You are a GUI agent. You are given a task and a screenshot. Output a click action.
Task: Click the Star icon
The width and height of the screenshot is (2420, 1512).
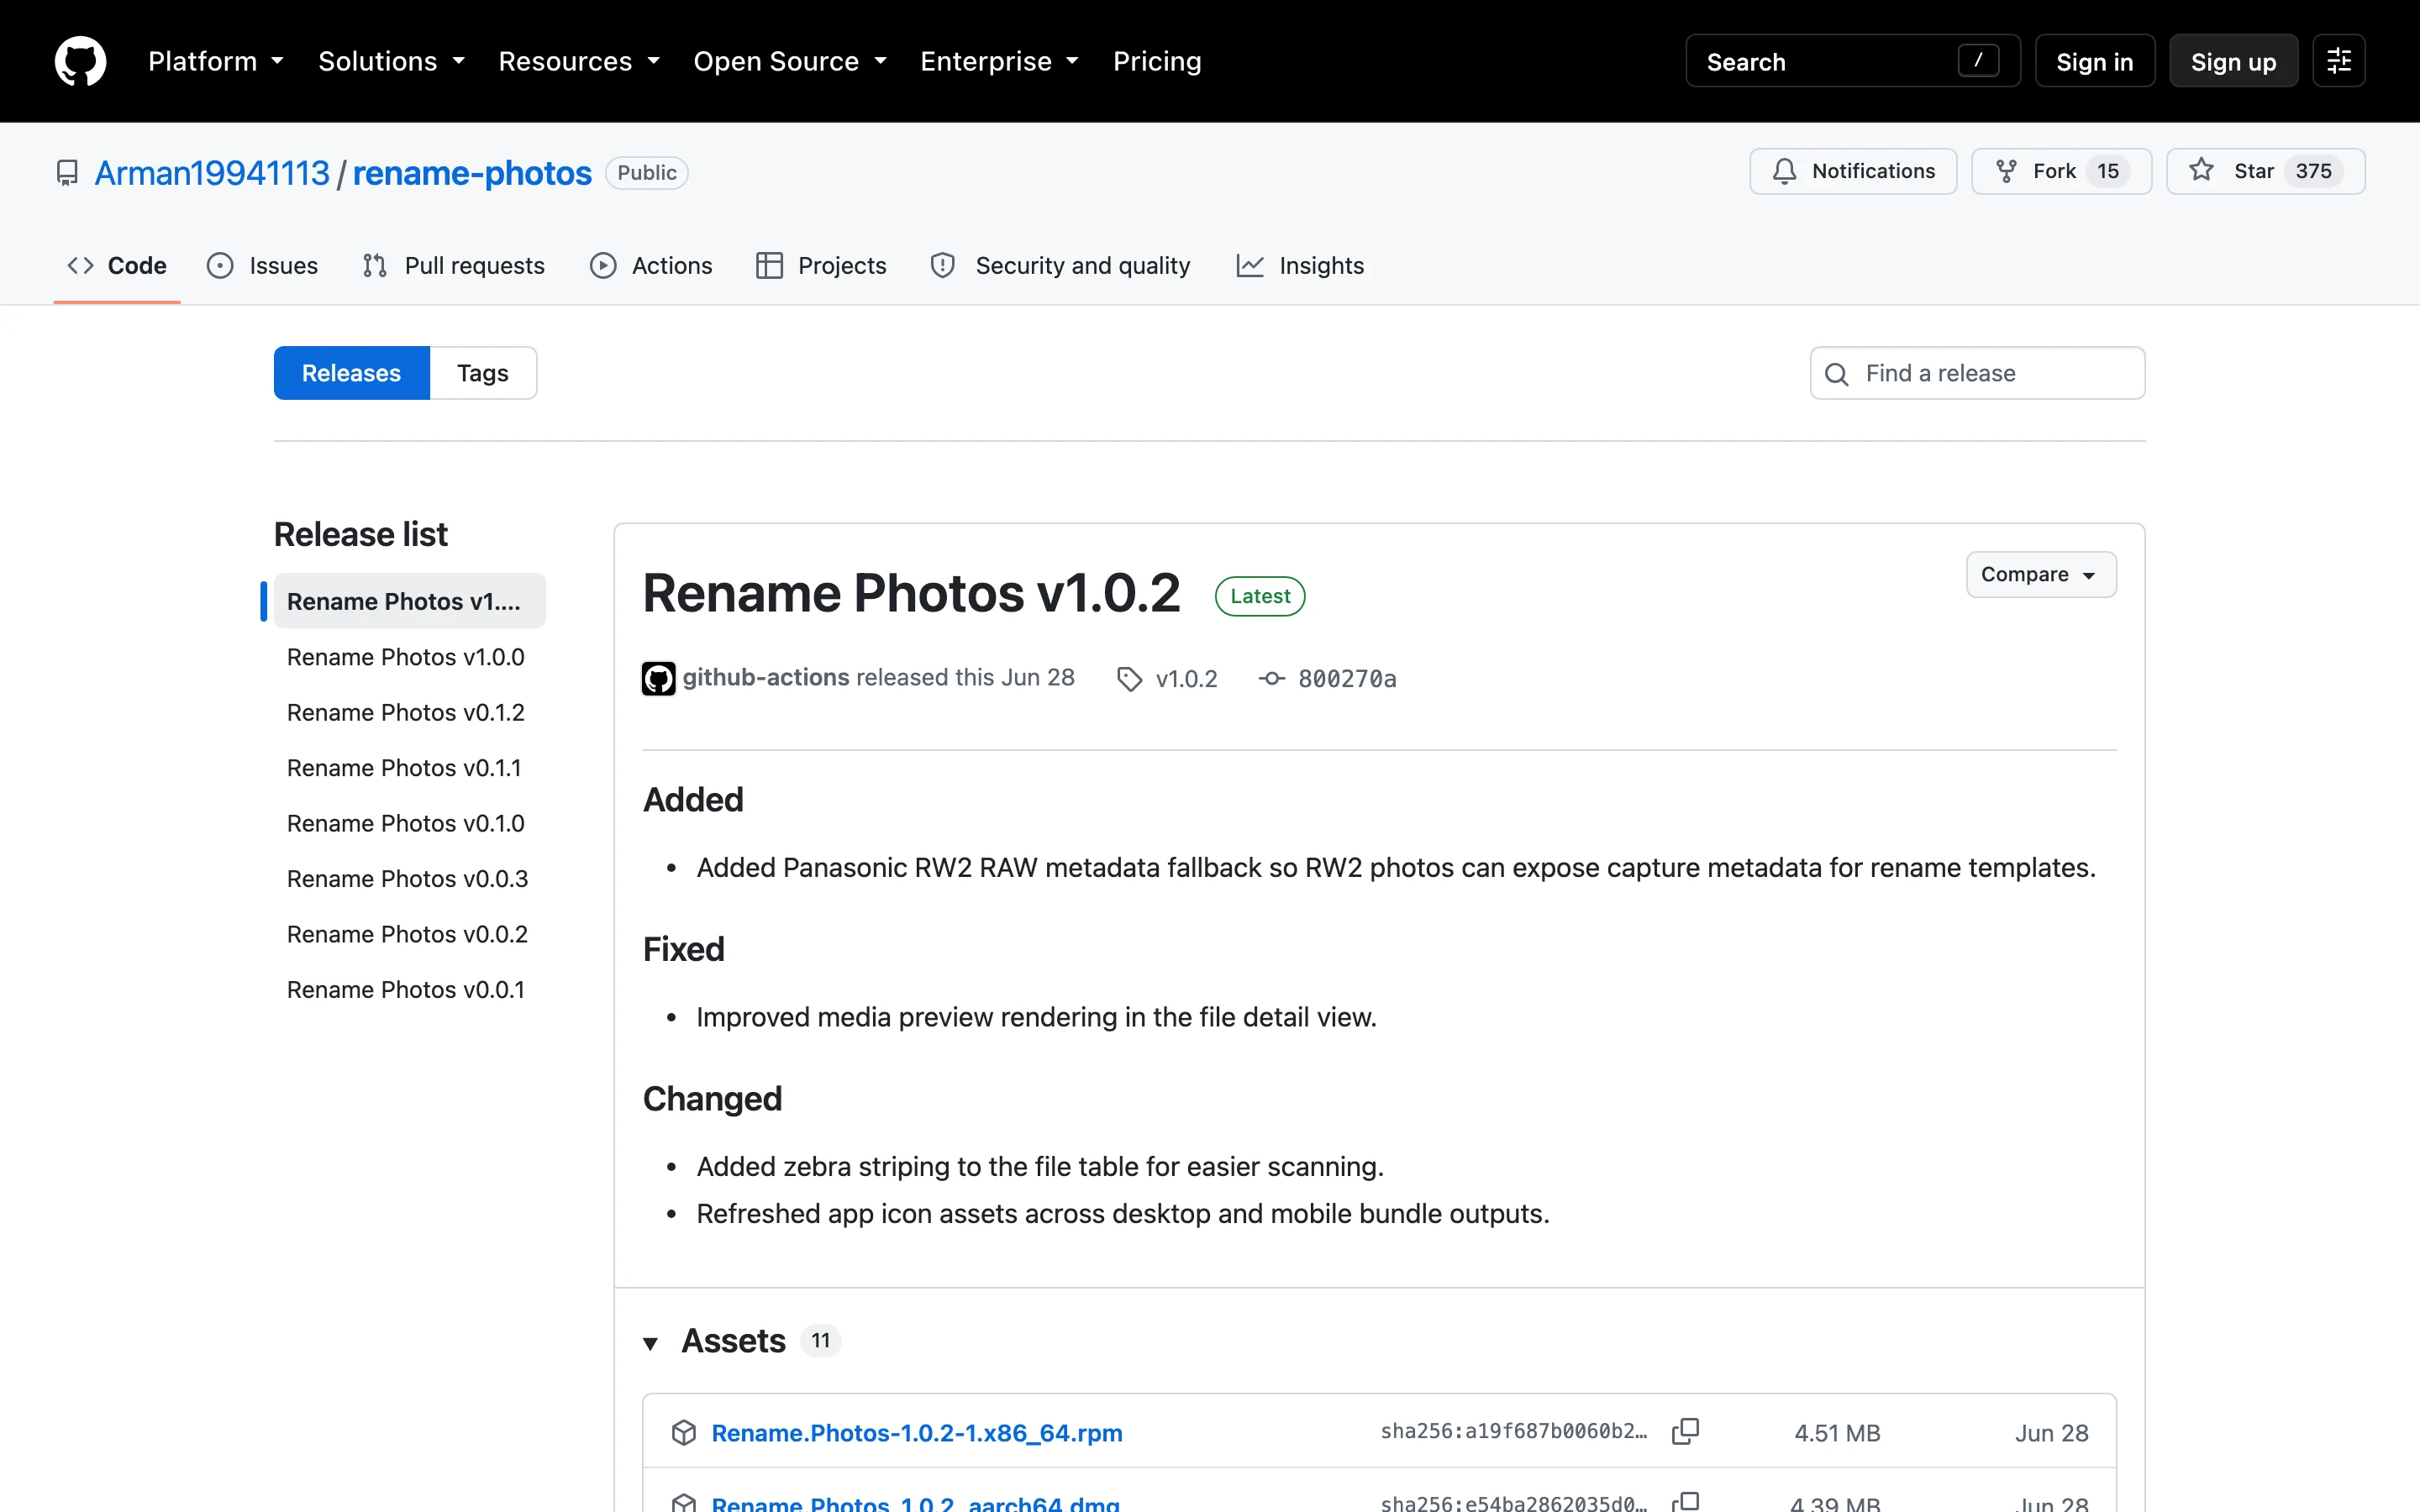[2201, 171]
